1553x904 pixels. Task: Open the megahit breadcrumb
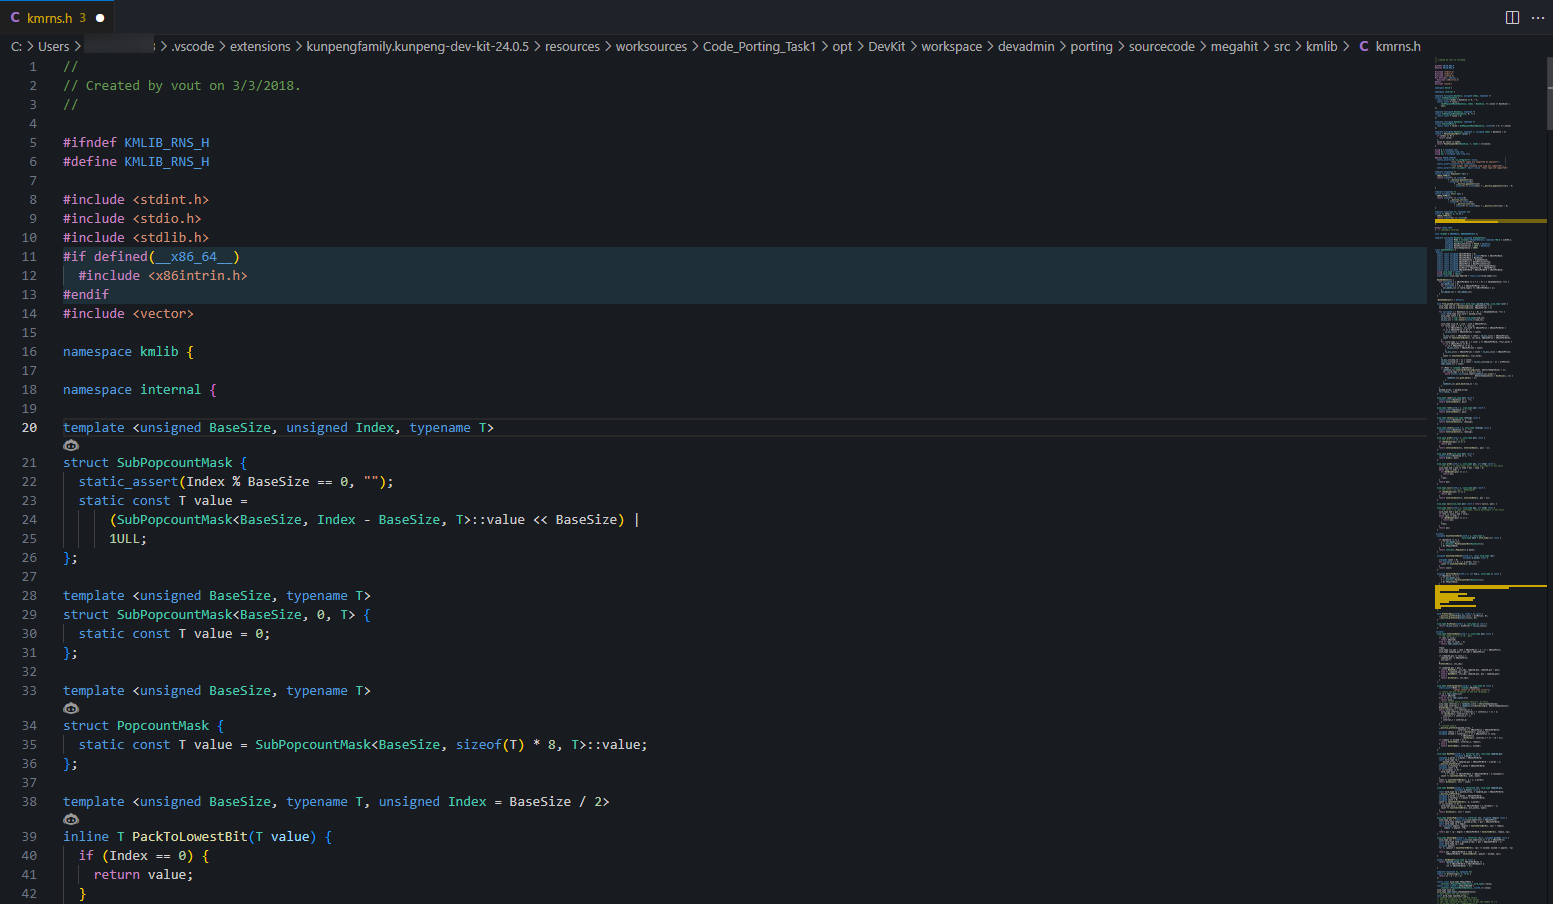1234,46
